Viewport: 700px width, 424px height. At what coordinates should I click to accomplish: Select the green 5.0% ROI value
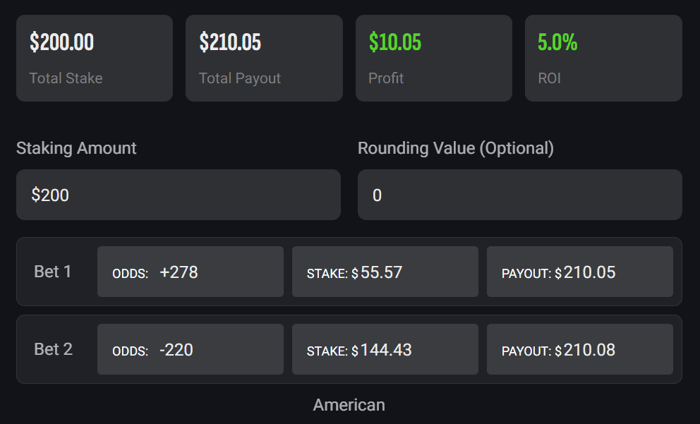point(557,43)
